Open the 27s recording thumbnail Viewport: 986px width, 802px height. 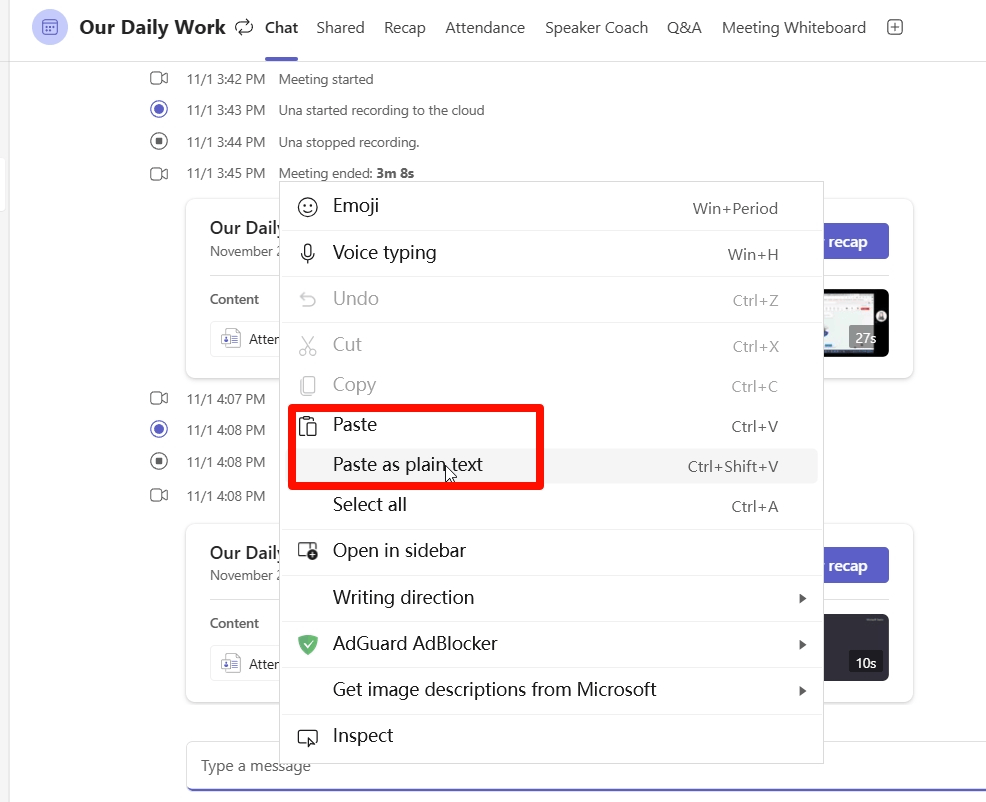coord(856,323)
